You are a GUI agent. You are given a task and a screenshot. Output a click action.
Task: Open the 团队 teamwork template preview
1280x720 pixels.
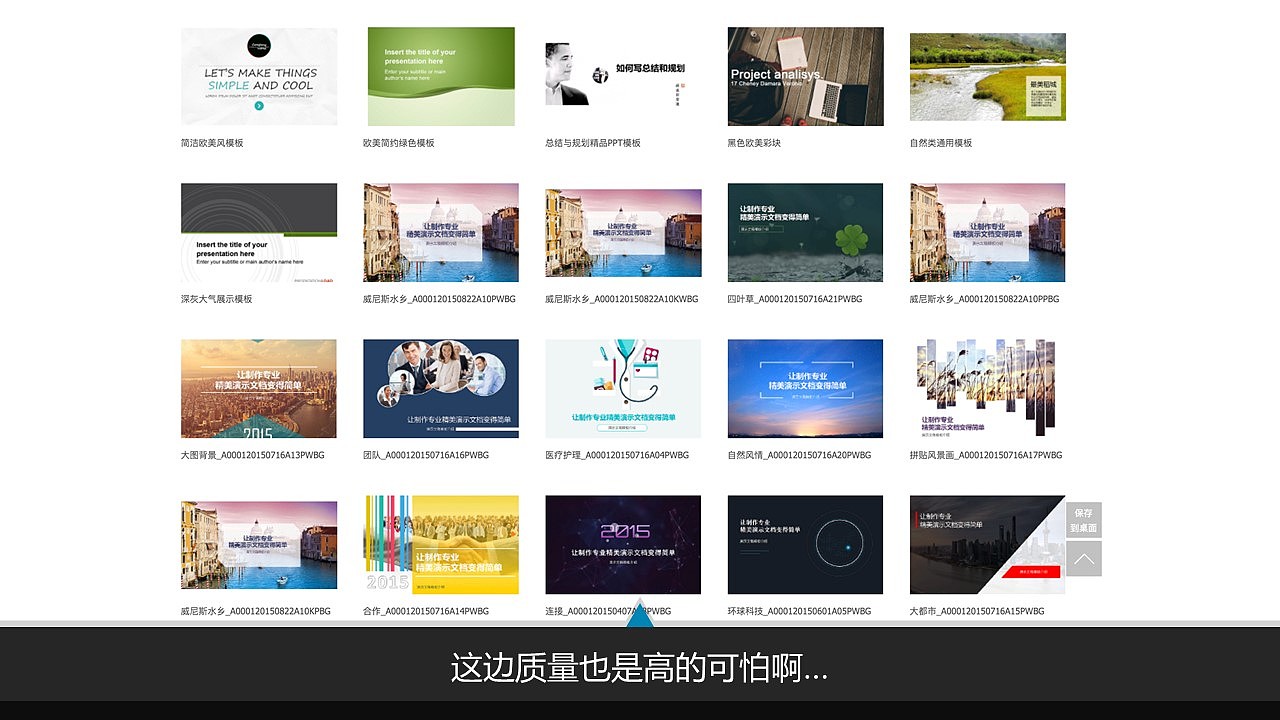(x=441, y=388)
